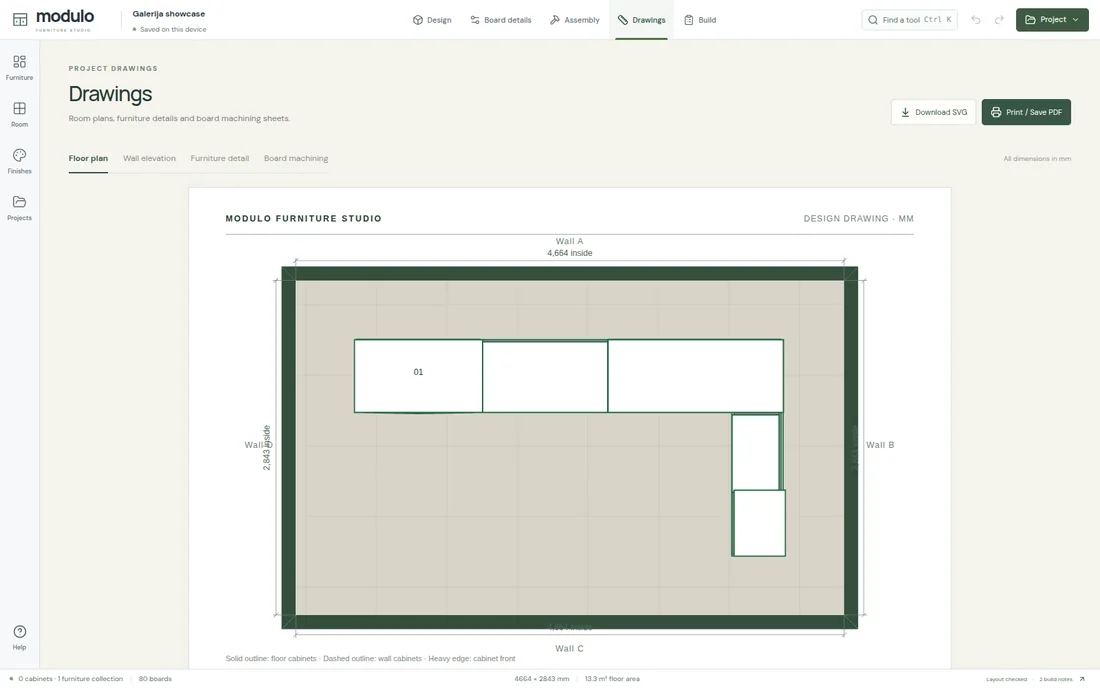Focus the Find a tool search field
The height and width of the screenshot is (688, 1100).
909,20
